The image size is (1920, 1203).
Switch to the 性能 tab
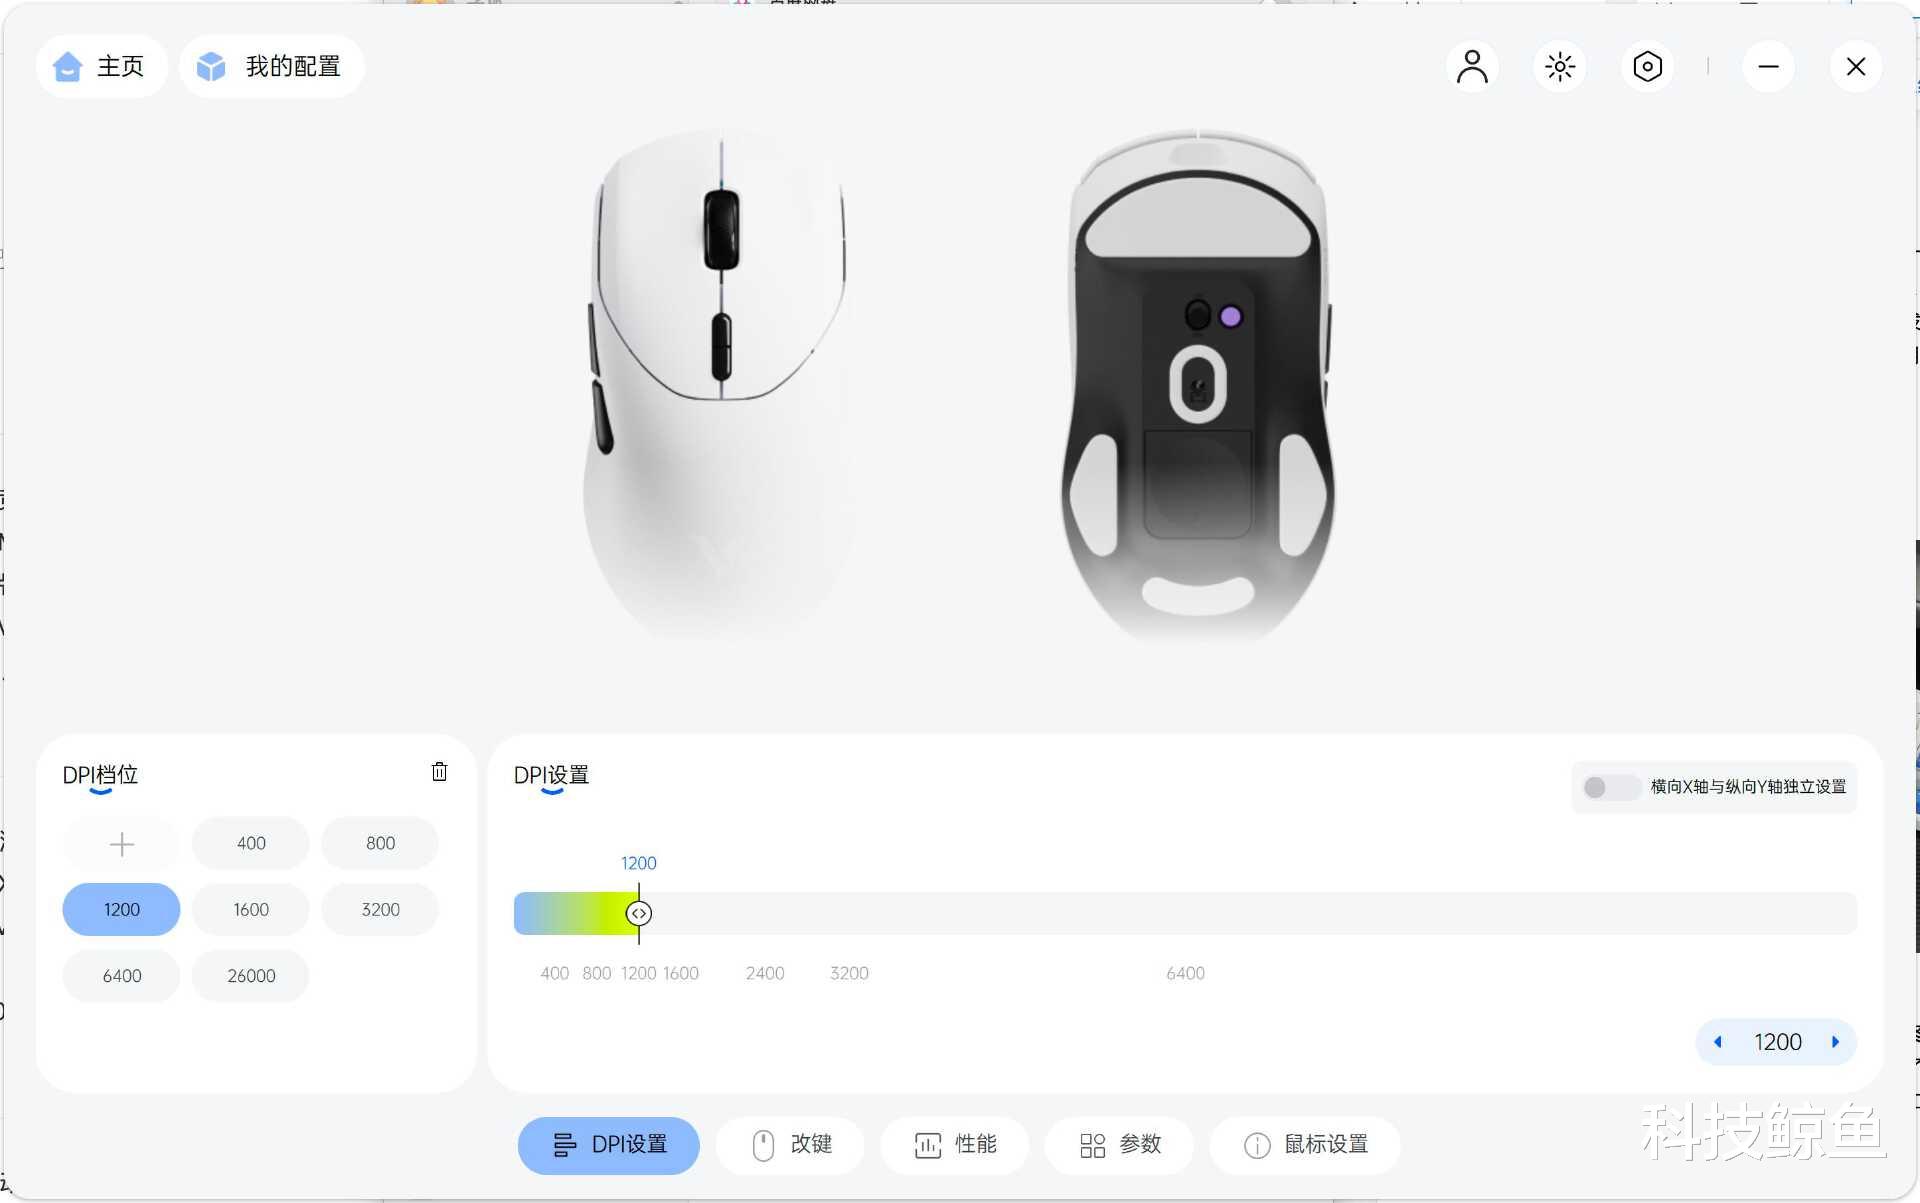(955, 1145)
